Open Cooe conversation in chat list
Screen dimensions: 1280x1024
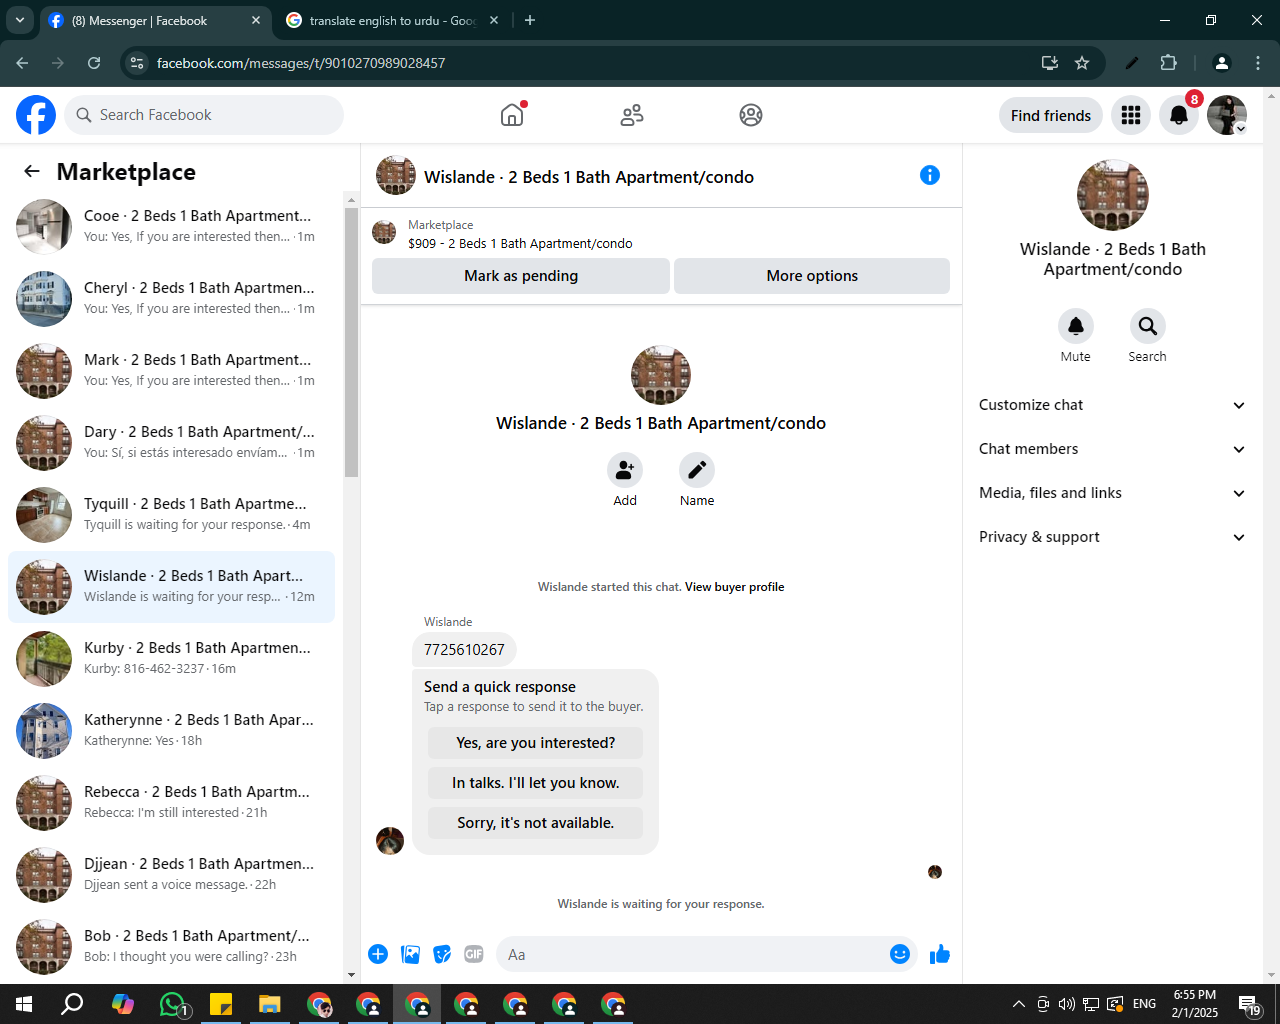pos(171,227)
